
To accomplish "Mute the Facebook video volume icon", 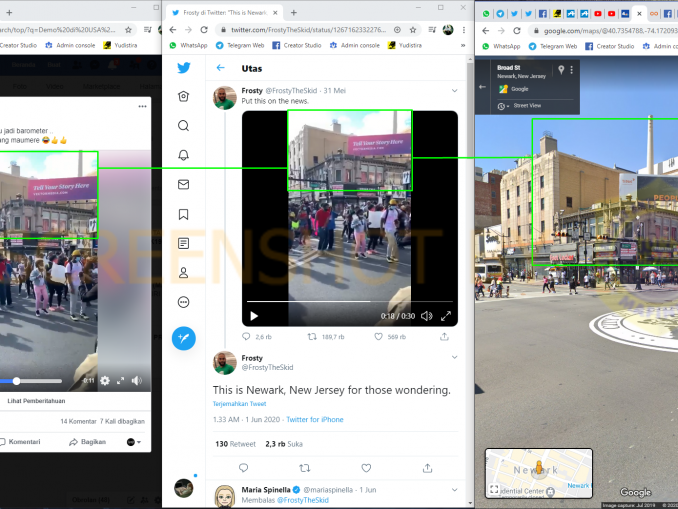I will click(137, 381).
